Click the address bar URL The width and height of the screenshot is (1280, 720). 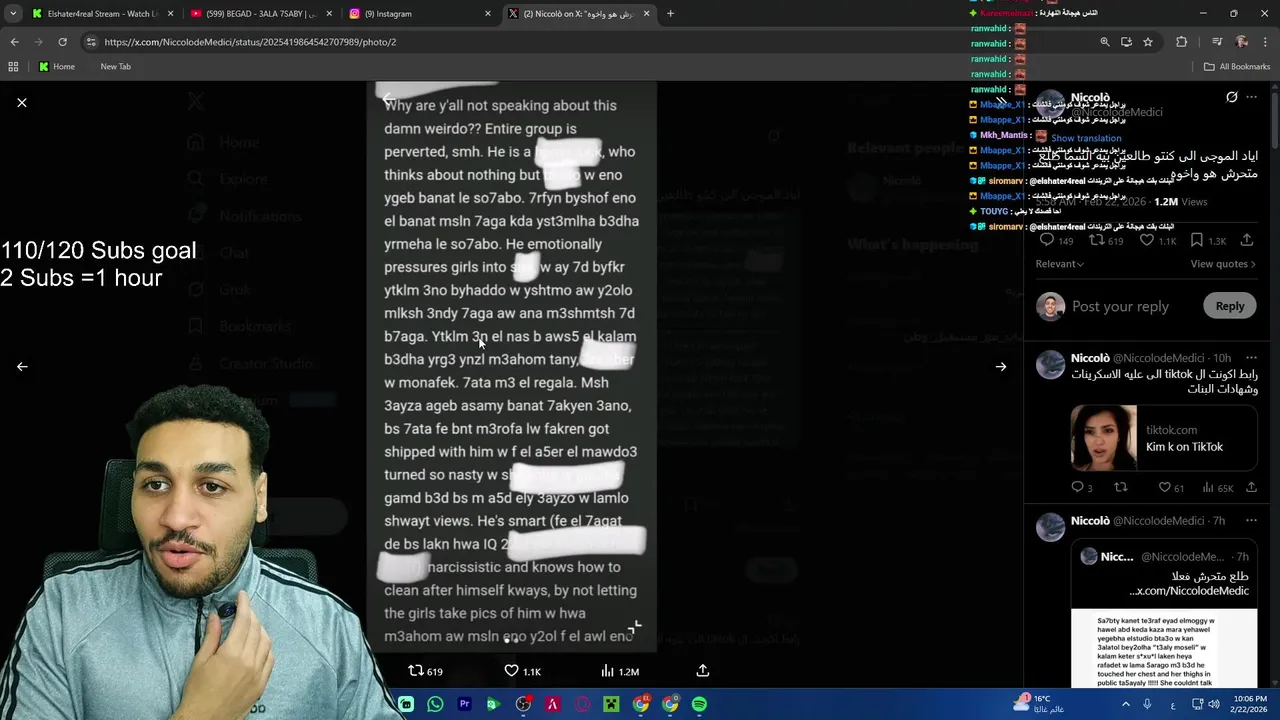250,42
